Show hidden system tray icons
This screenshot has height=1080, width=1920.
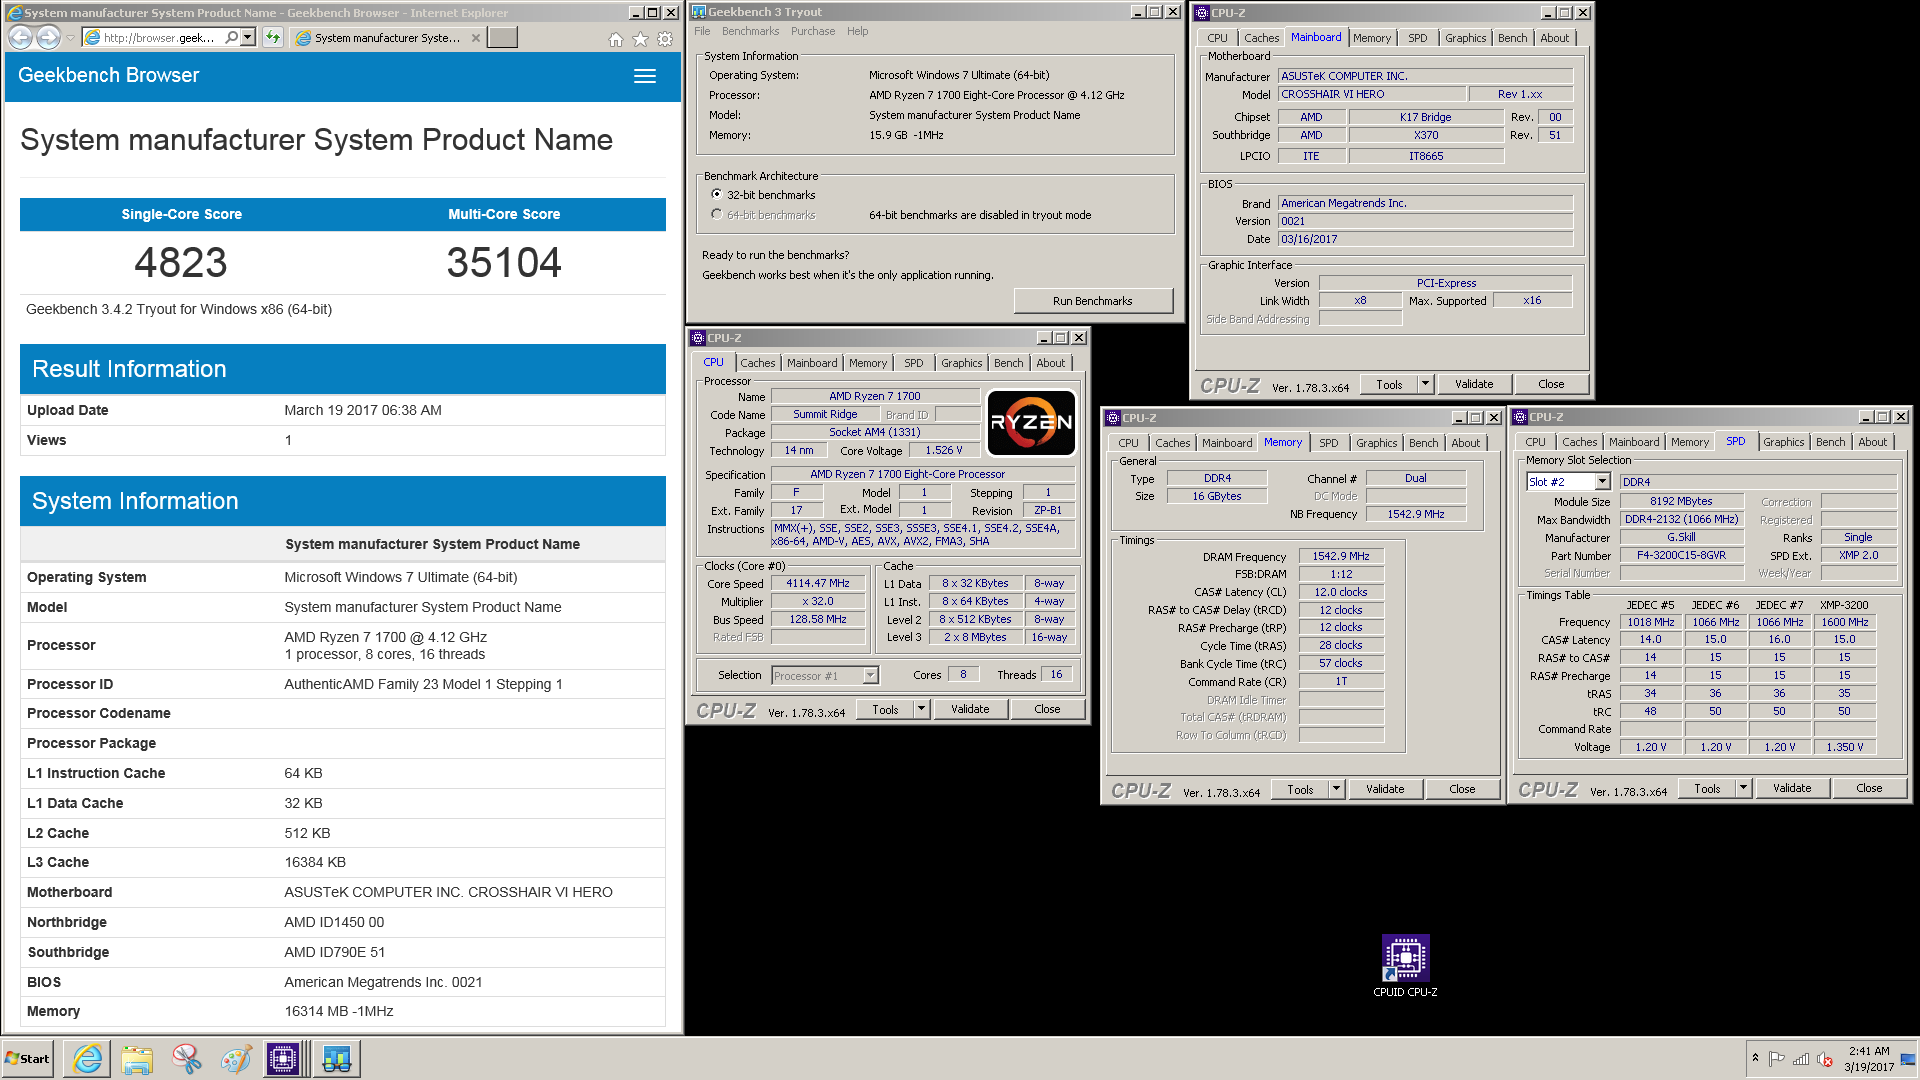coord(1755,1058)
